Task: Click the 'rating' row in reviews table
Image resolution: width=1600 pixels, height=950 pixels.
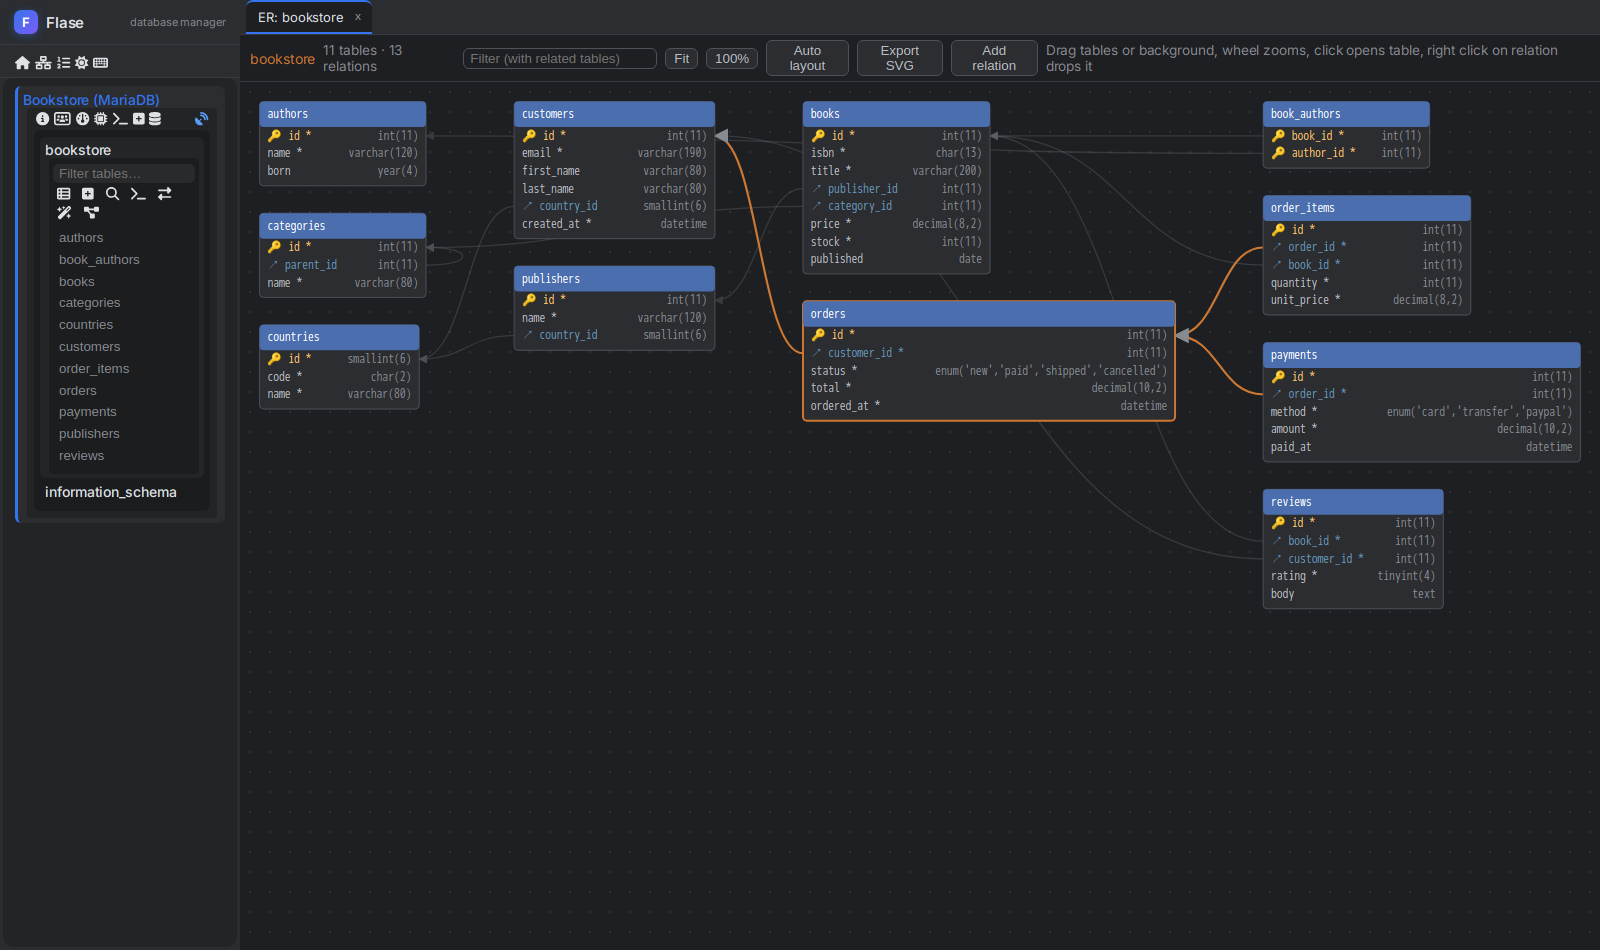Action: (1353, 576)
